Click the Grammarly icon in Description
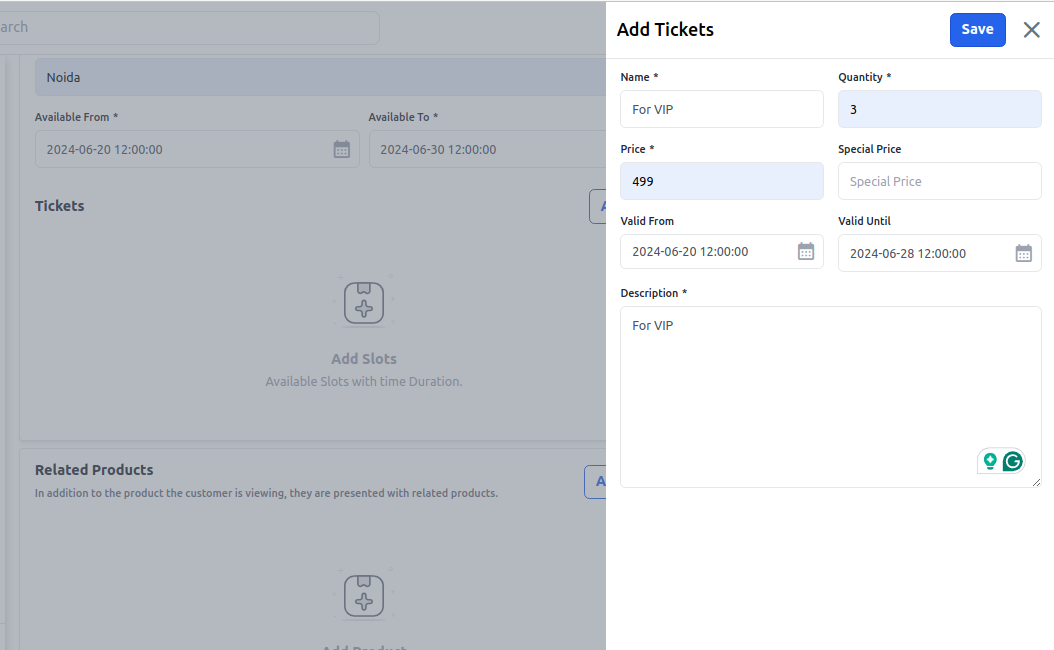The height and width of the screenshot is (650, 1054). pos(1013,461)
